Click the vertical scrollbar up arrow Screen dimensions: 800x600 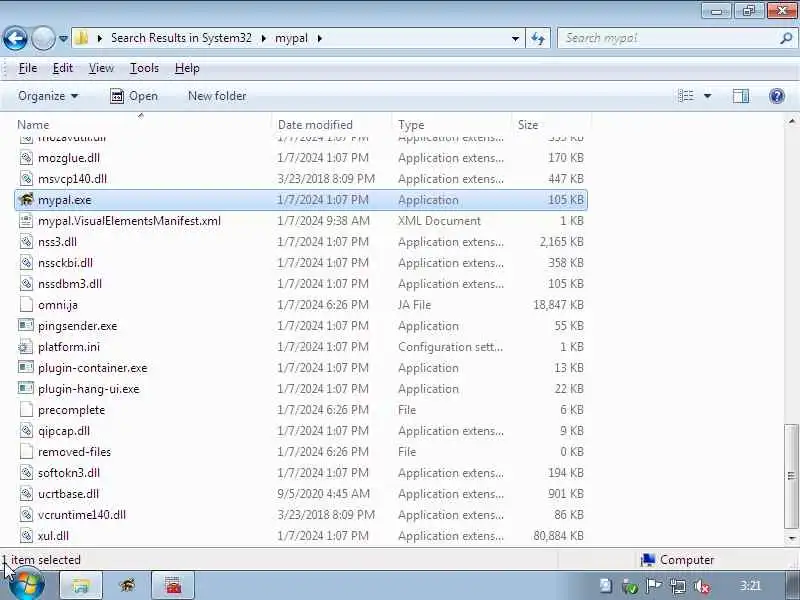791,121
